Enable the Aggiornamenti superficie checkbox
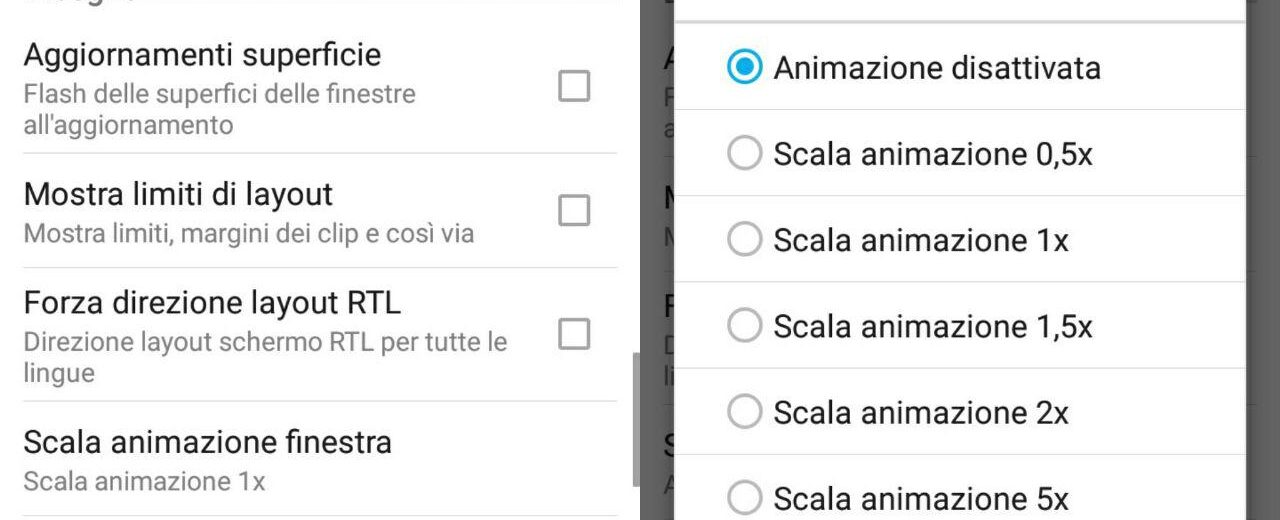1280x520 pixels. pyautogui.click(x=574, y=87)
